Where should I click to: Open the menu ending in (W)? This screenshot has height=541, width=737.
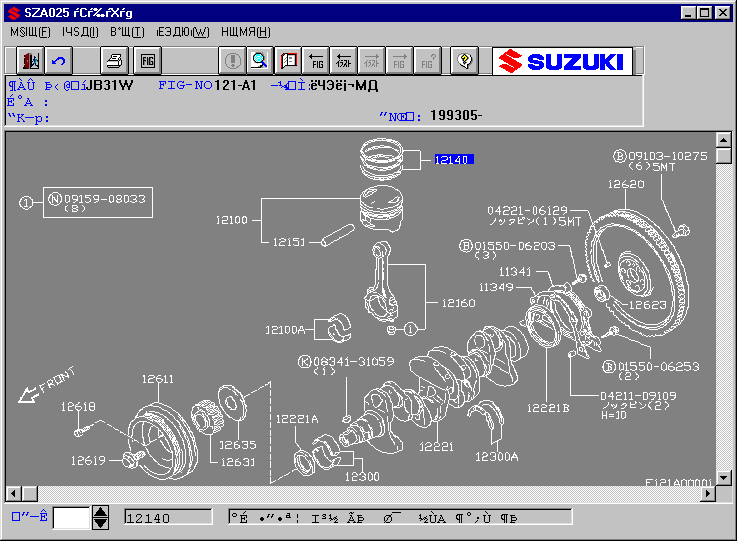(183, 32)
